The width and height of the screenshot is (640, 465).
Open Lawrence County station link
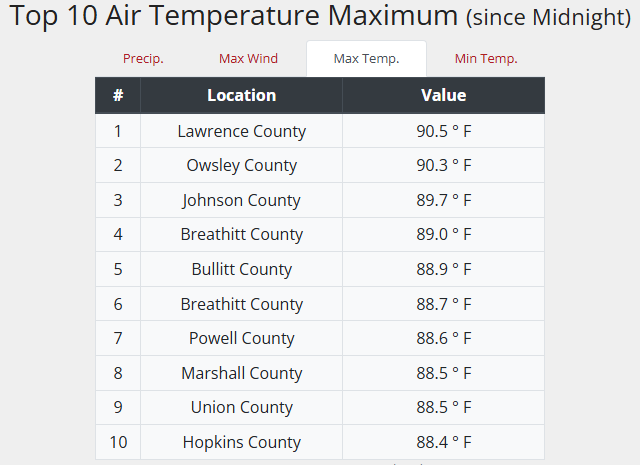(x=241, y=131)
